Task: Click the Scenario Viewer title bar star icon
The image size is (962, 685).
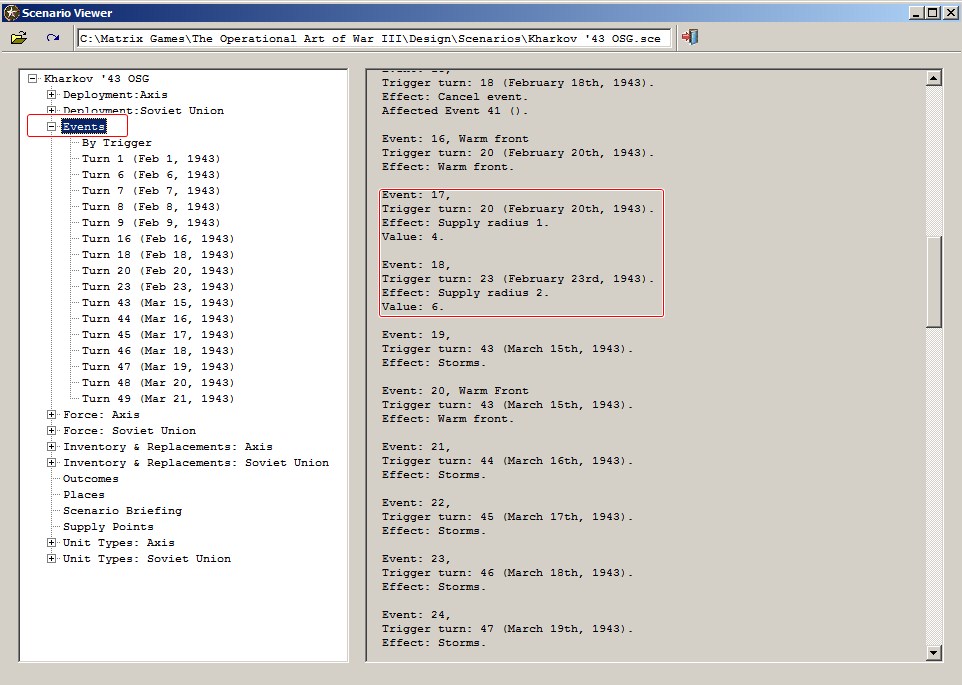Action: point(11,12)
